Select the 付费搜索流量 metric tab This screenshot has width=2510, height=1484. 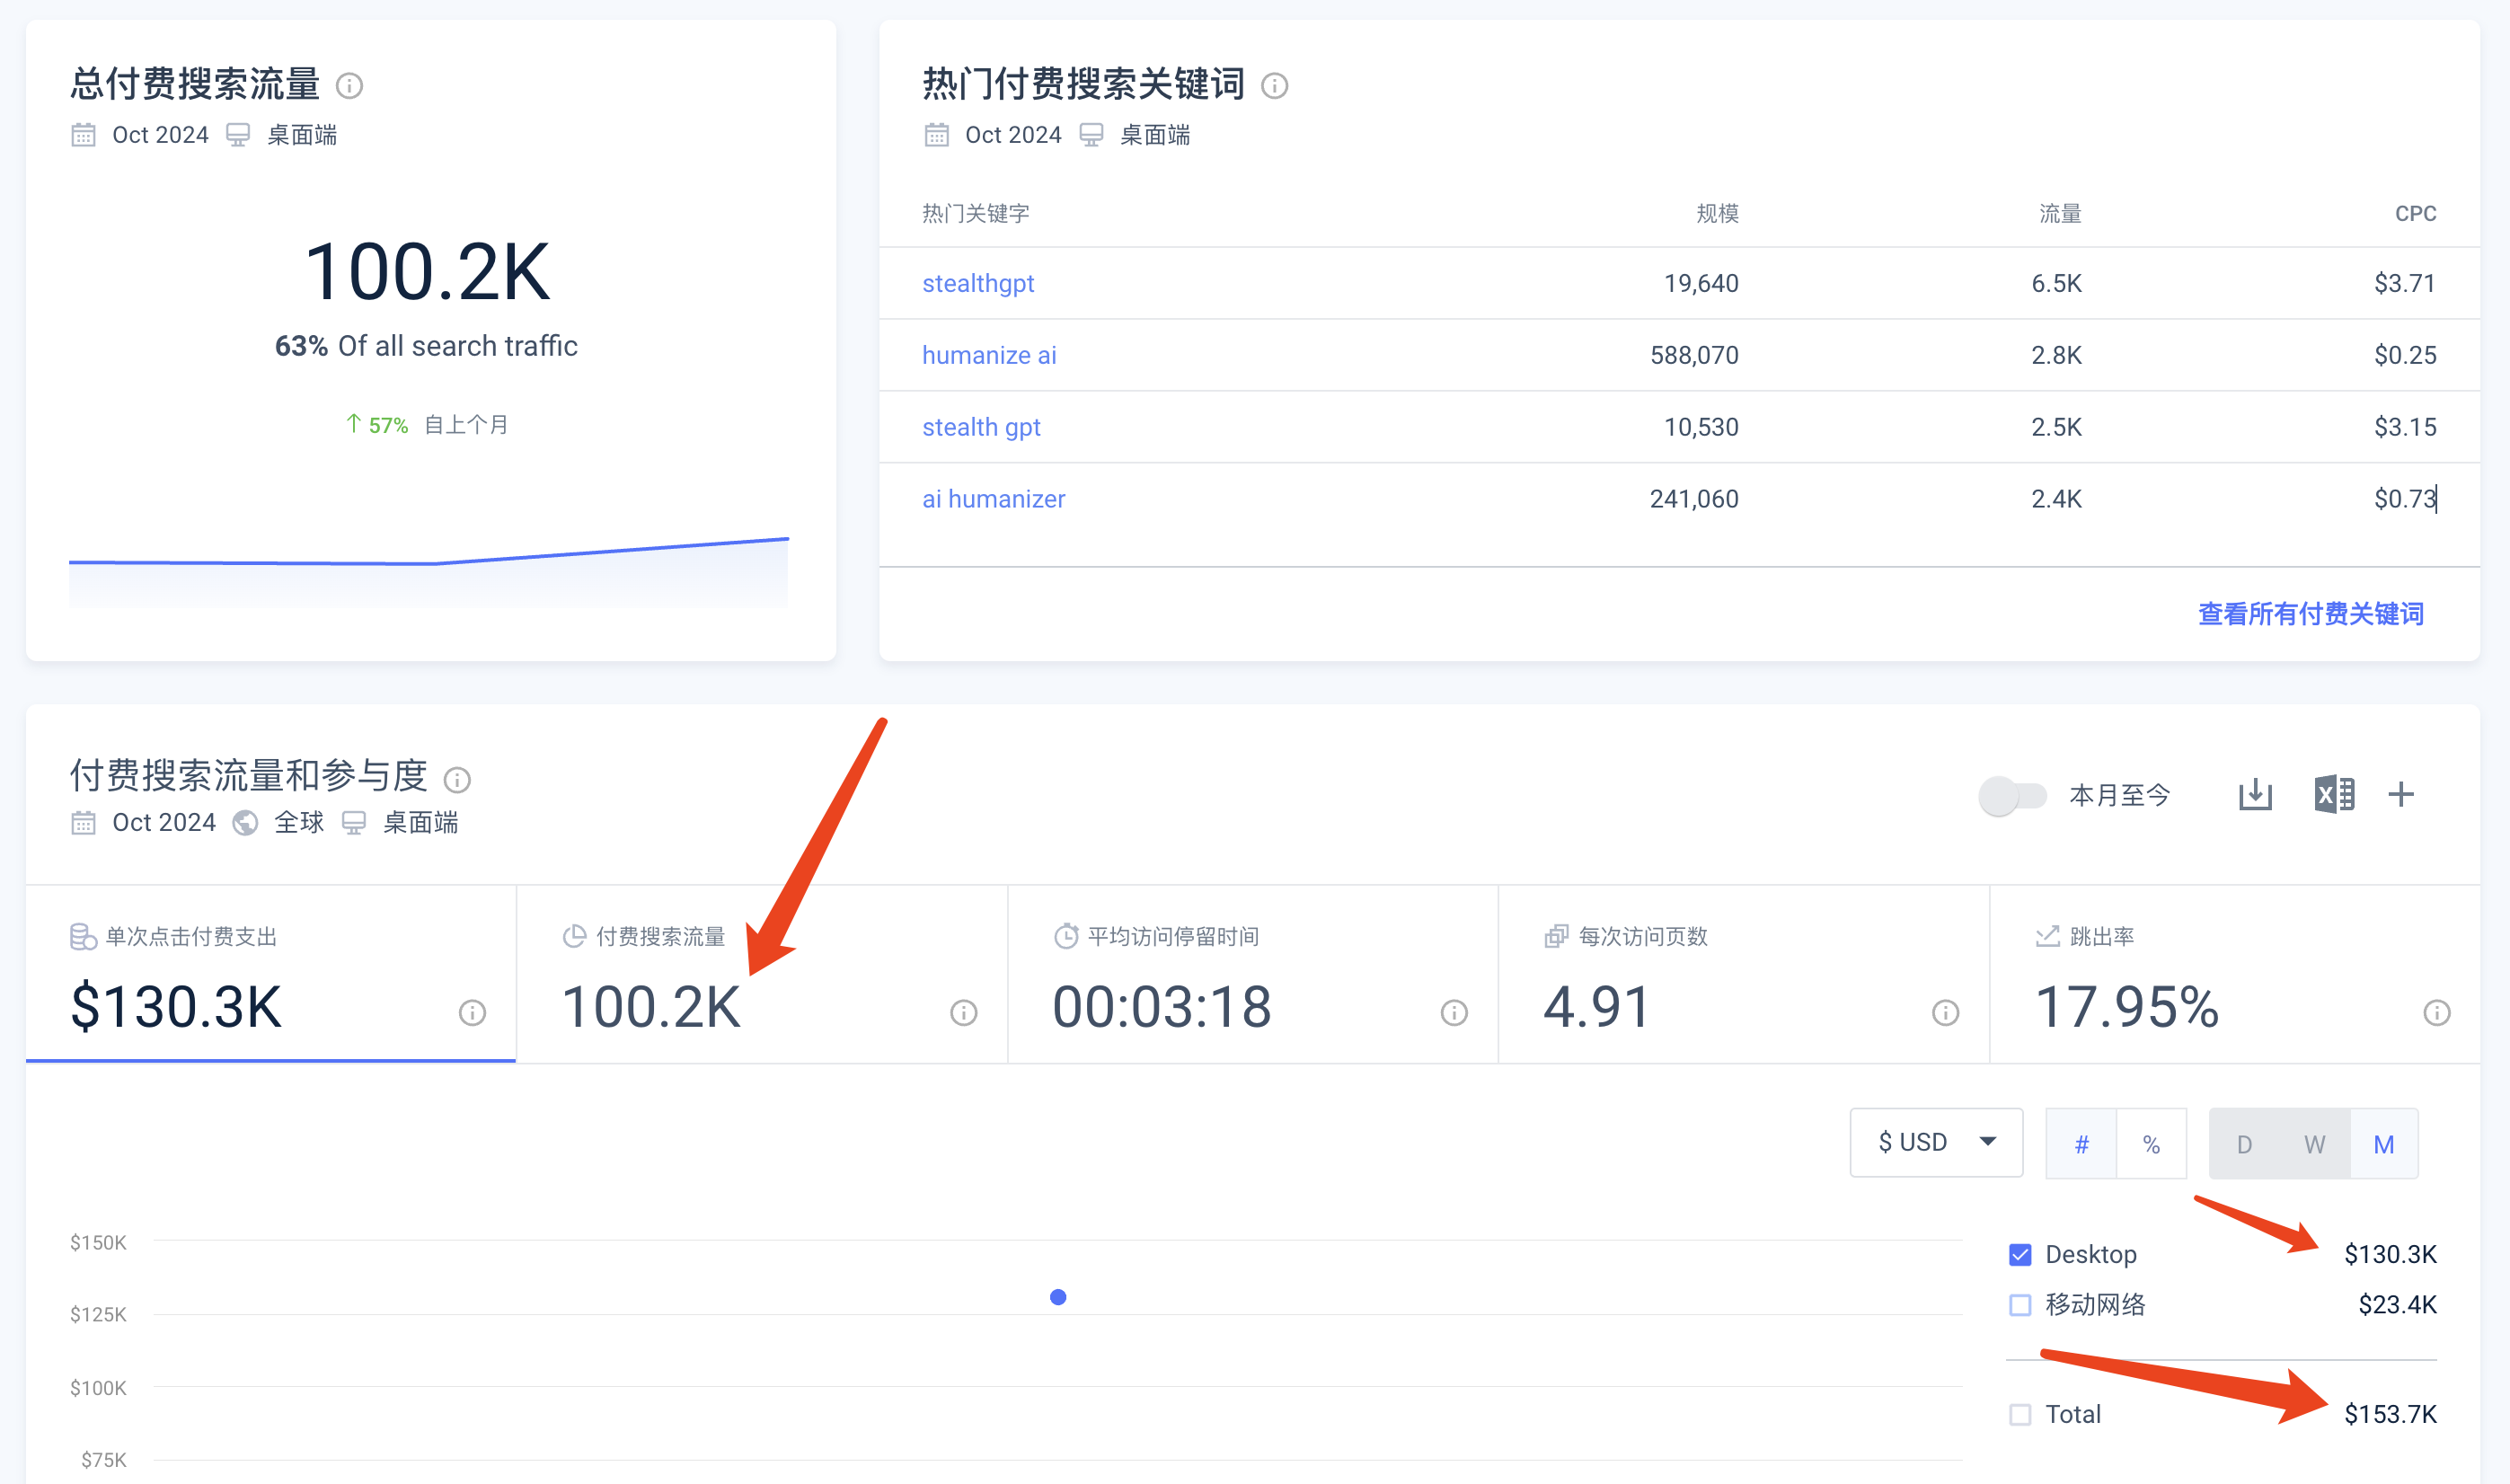(762, 974)
